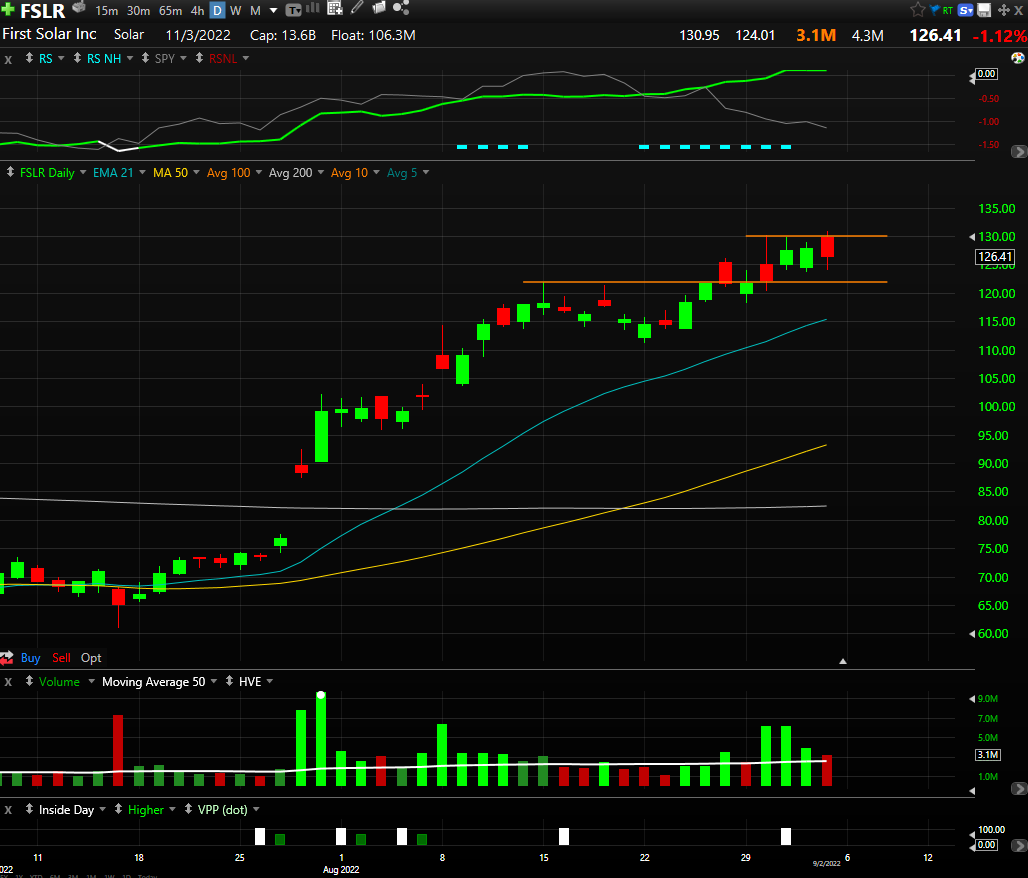Click the Solar industry label

pos(129,35)
